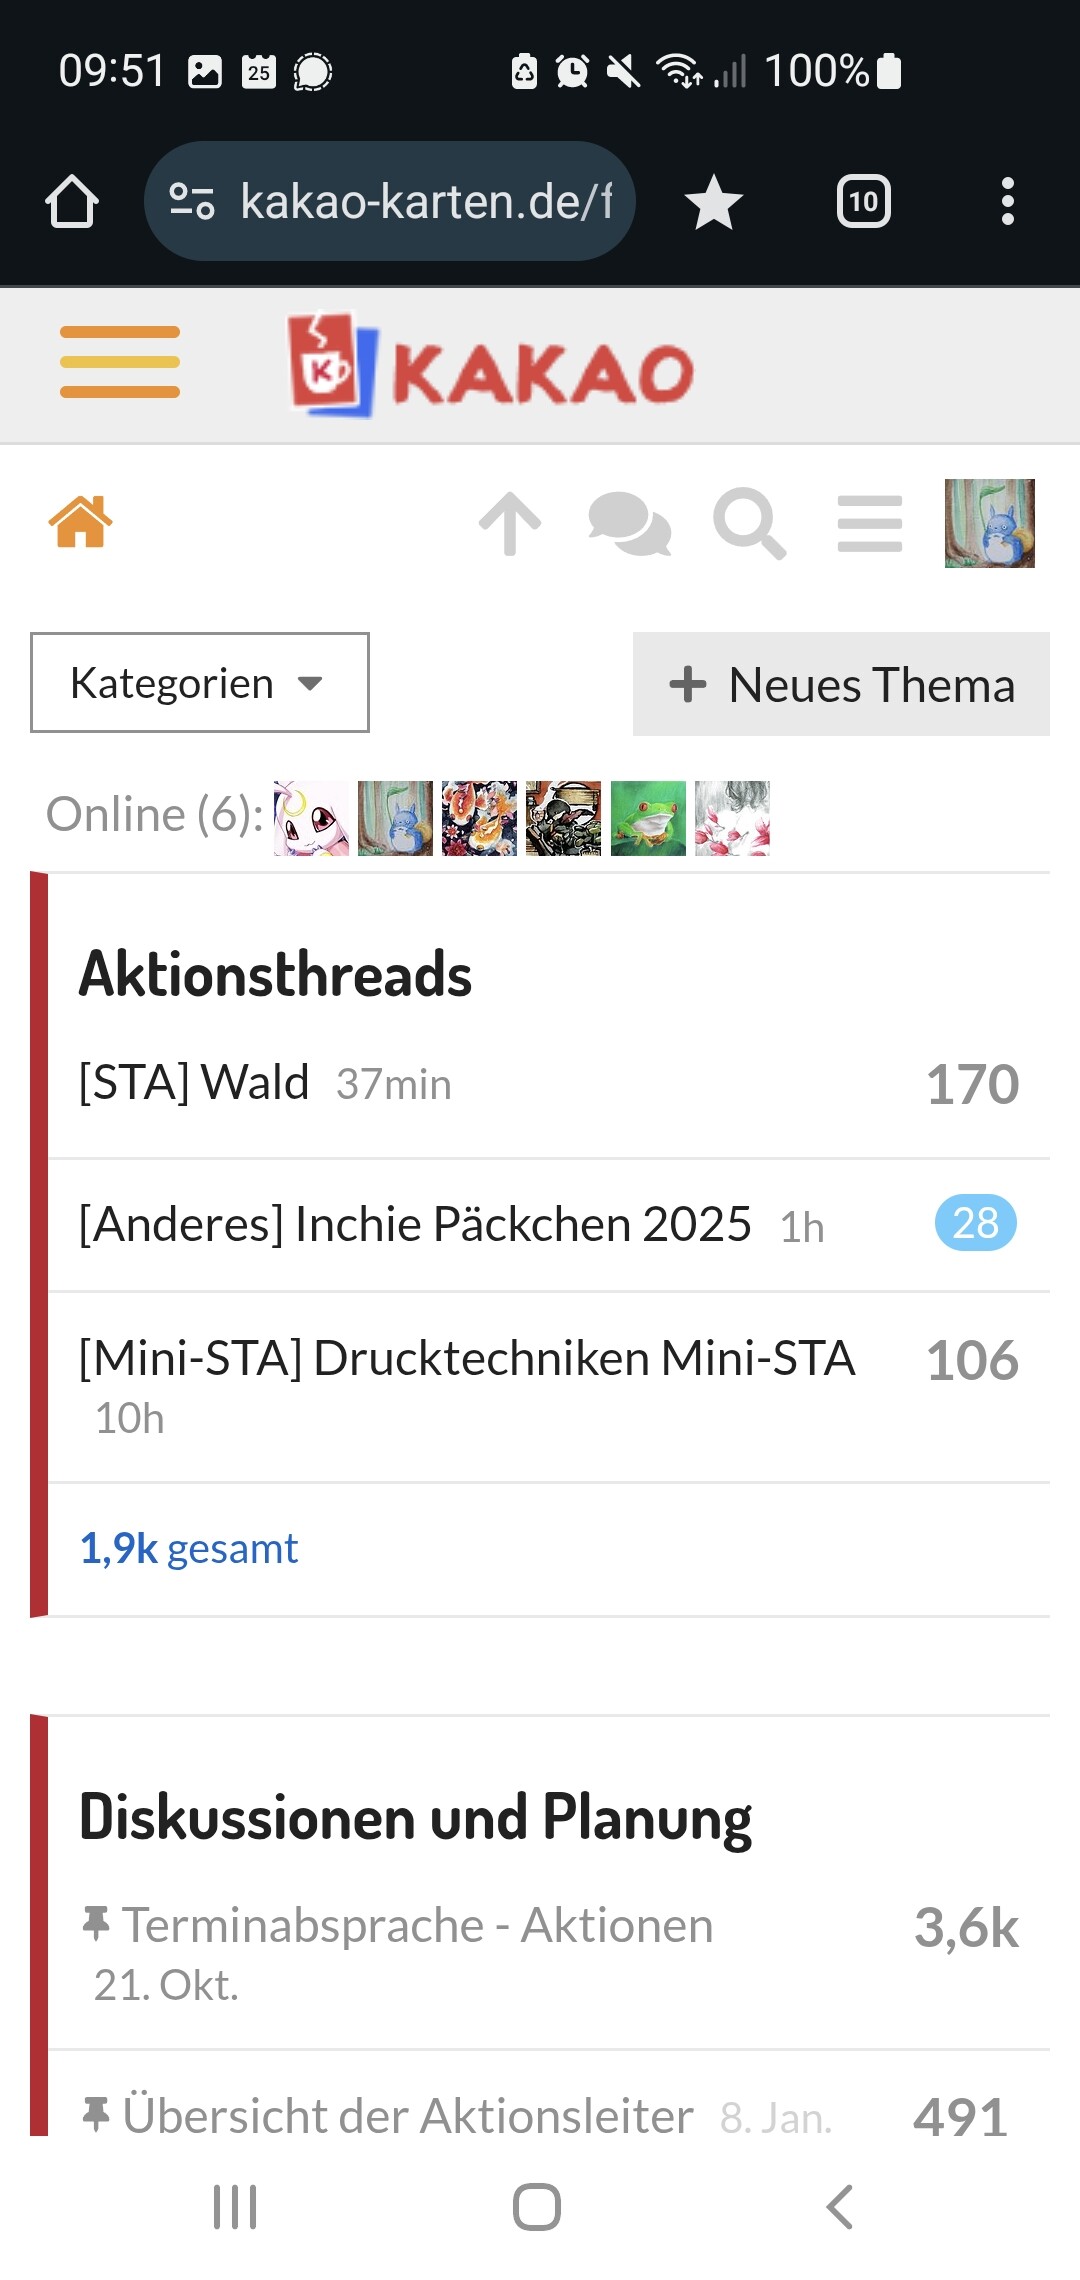Open the 1,9k gesamt link
The width and height of the screenshot is (1080, 2280).
pos(189,1548)
